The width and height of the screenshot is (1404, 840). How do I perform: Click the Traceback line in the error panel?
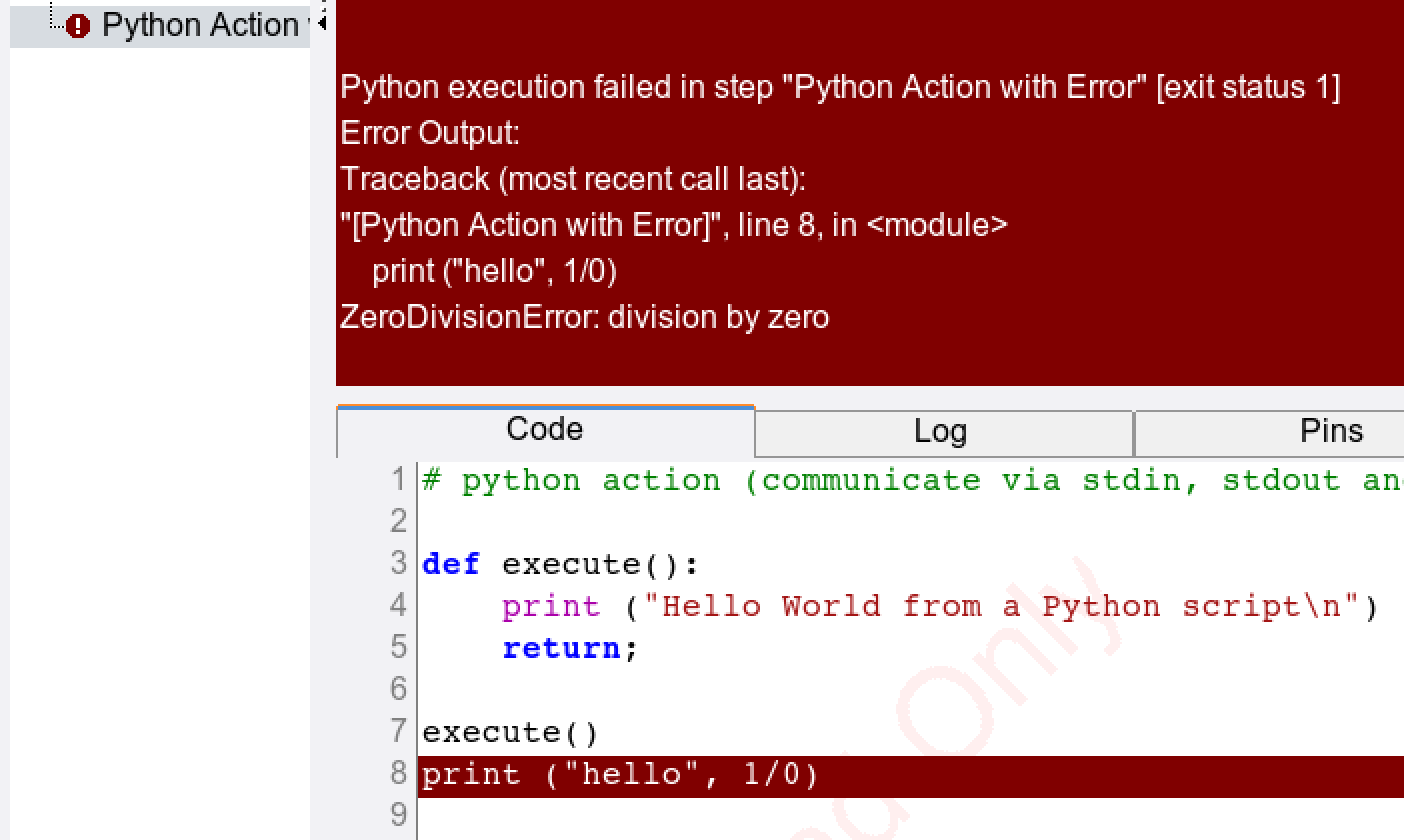[572, 179]
